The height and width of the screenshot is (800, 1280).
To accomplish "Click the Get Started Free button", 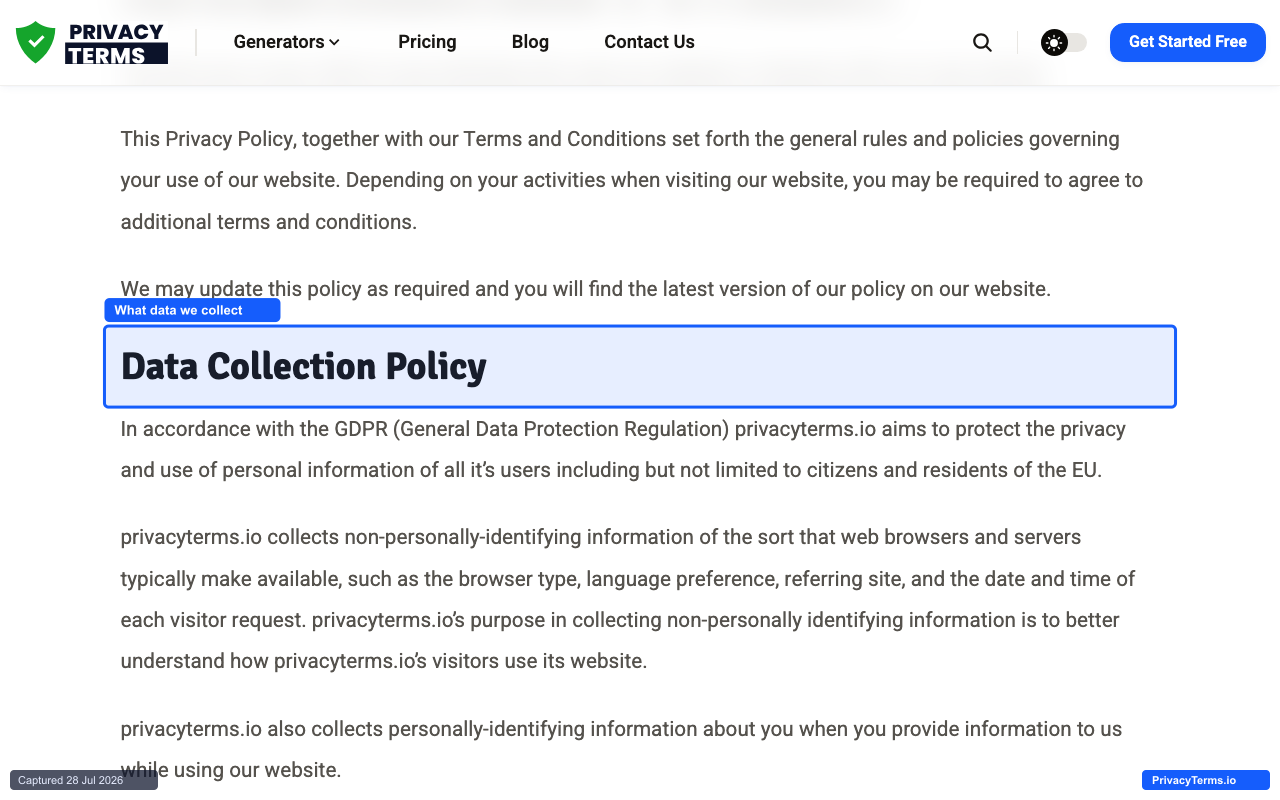I will point(1188,42).
